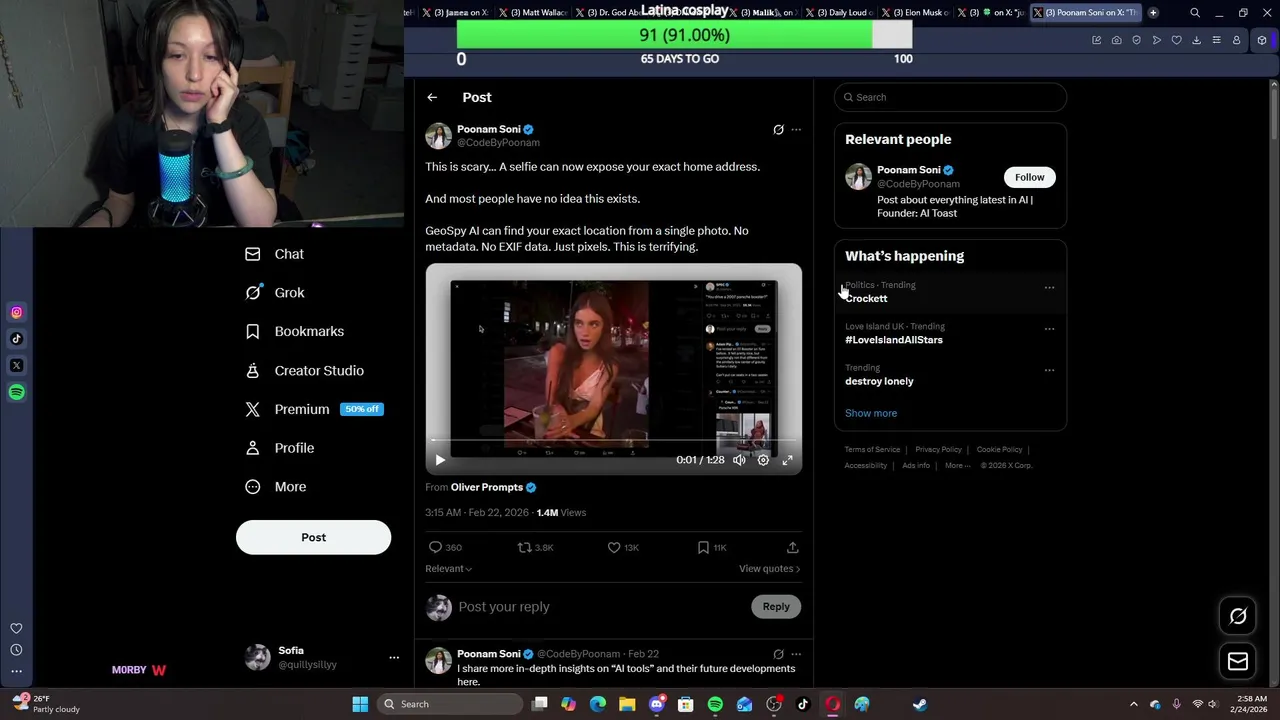Expand the More menu in the sidebar

276,487
